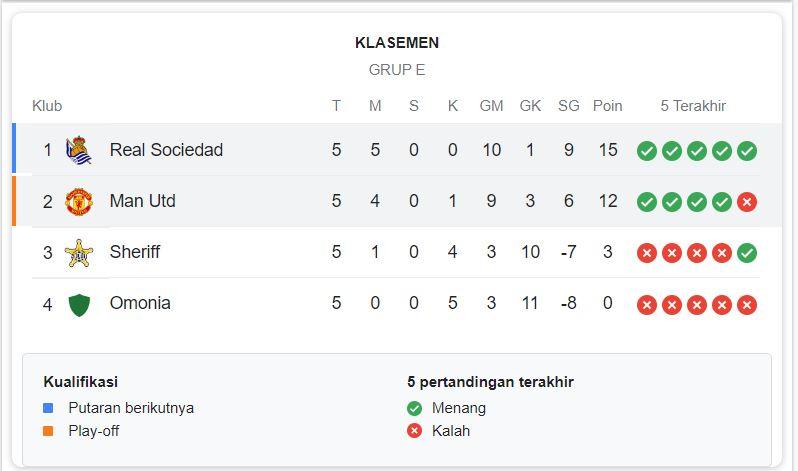Screen dimensions: 798x471
Task: Click green Menang icon in legend
Action: click(415, 408)
